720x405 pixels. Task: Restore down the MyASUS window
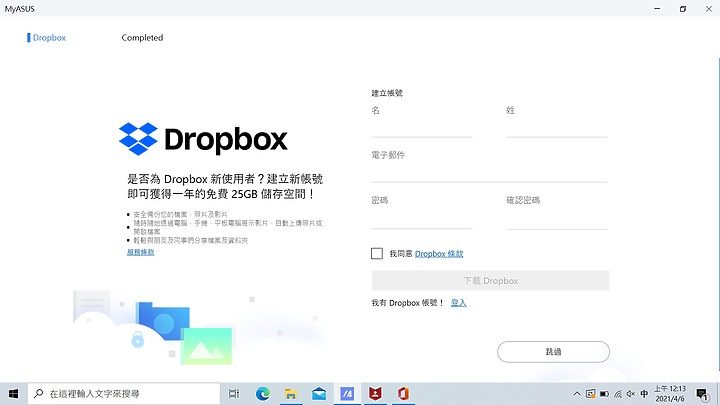(683, 9)
